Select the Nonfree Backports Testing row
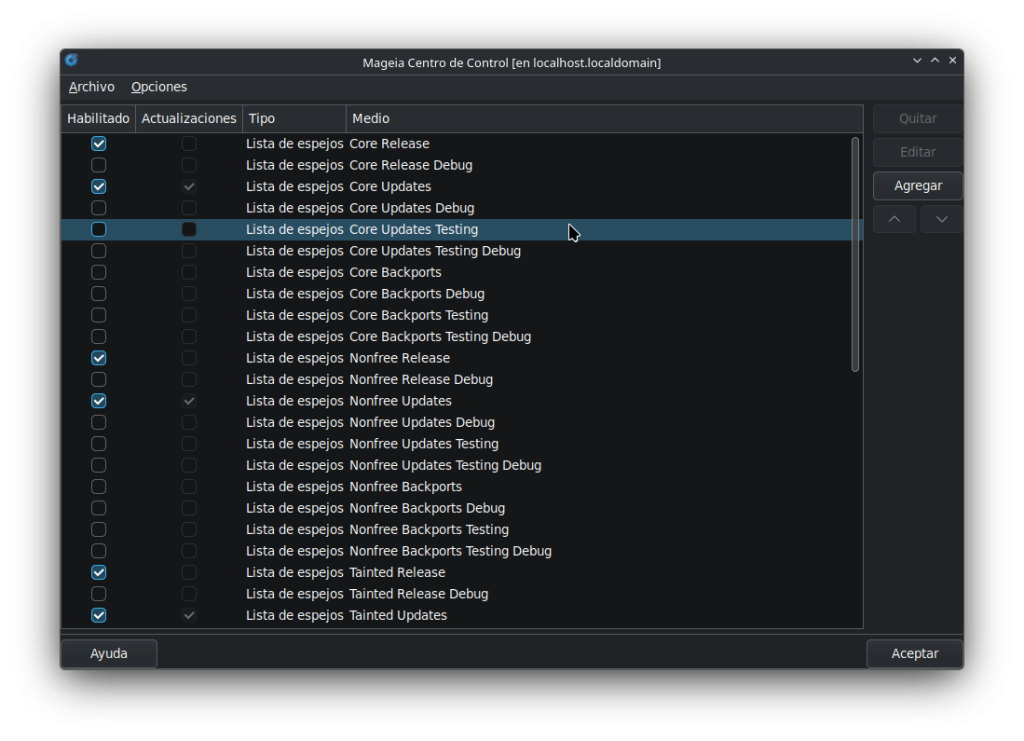Screen dimensions: 1024x741 [x=462, y=529]
